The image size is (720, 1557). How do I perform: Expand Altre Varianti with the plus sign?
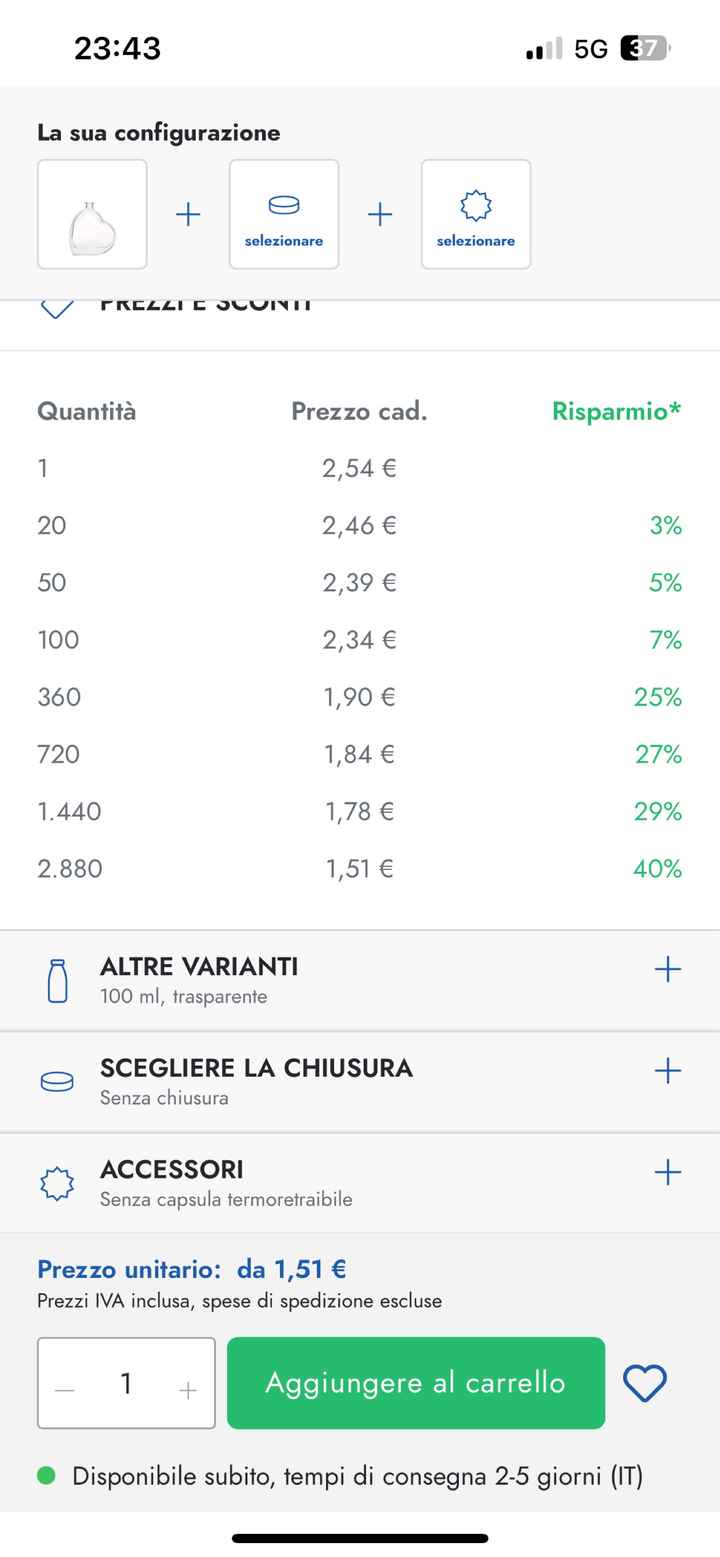tap(667, 969)
